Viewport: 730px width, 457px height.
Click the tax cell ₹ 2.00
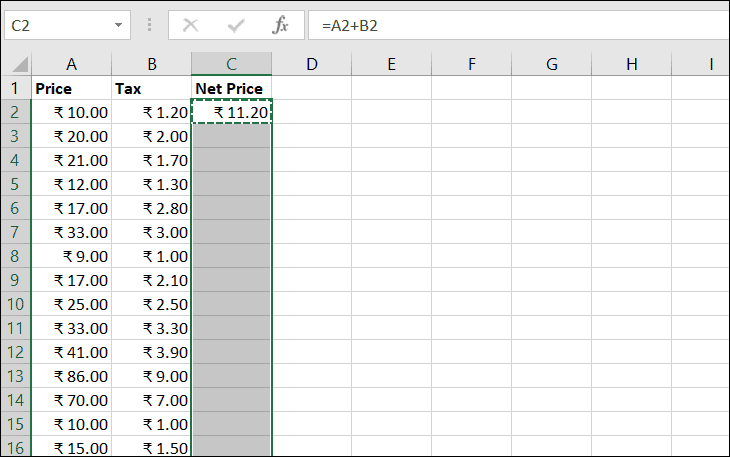click(x=151, y=136)
